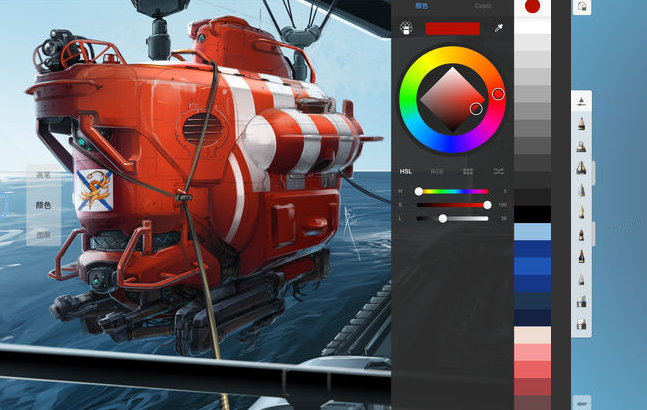Pick the darkest navy swatch
Screen dimensions: 647x410
point(532,318)
